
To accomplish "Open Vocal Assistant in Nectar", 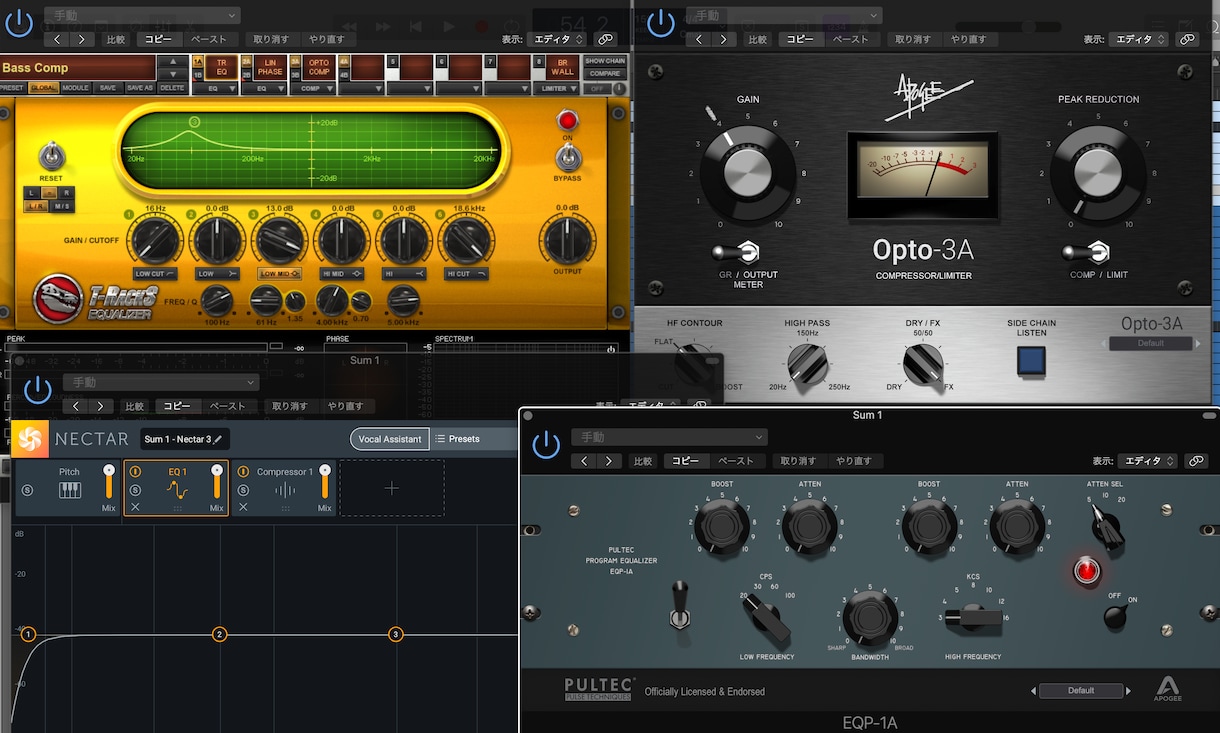I will [x=390, y=439].
